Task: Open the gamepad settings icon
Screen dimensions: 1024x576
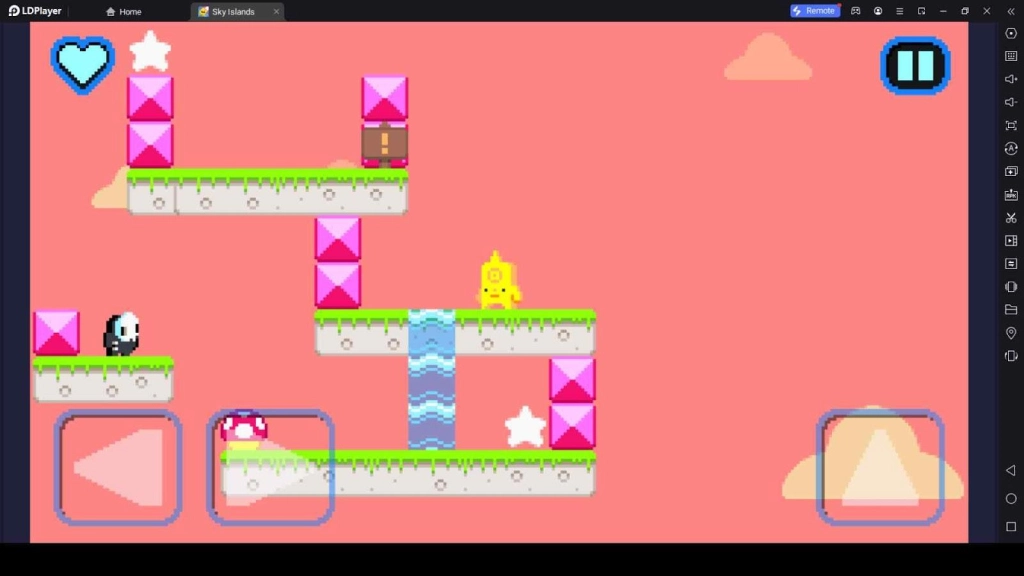Action: (x=856, y=11)
